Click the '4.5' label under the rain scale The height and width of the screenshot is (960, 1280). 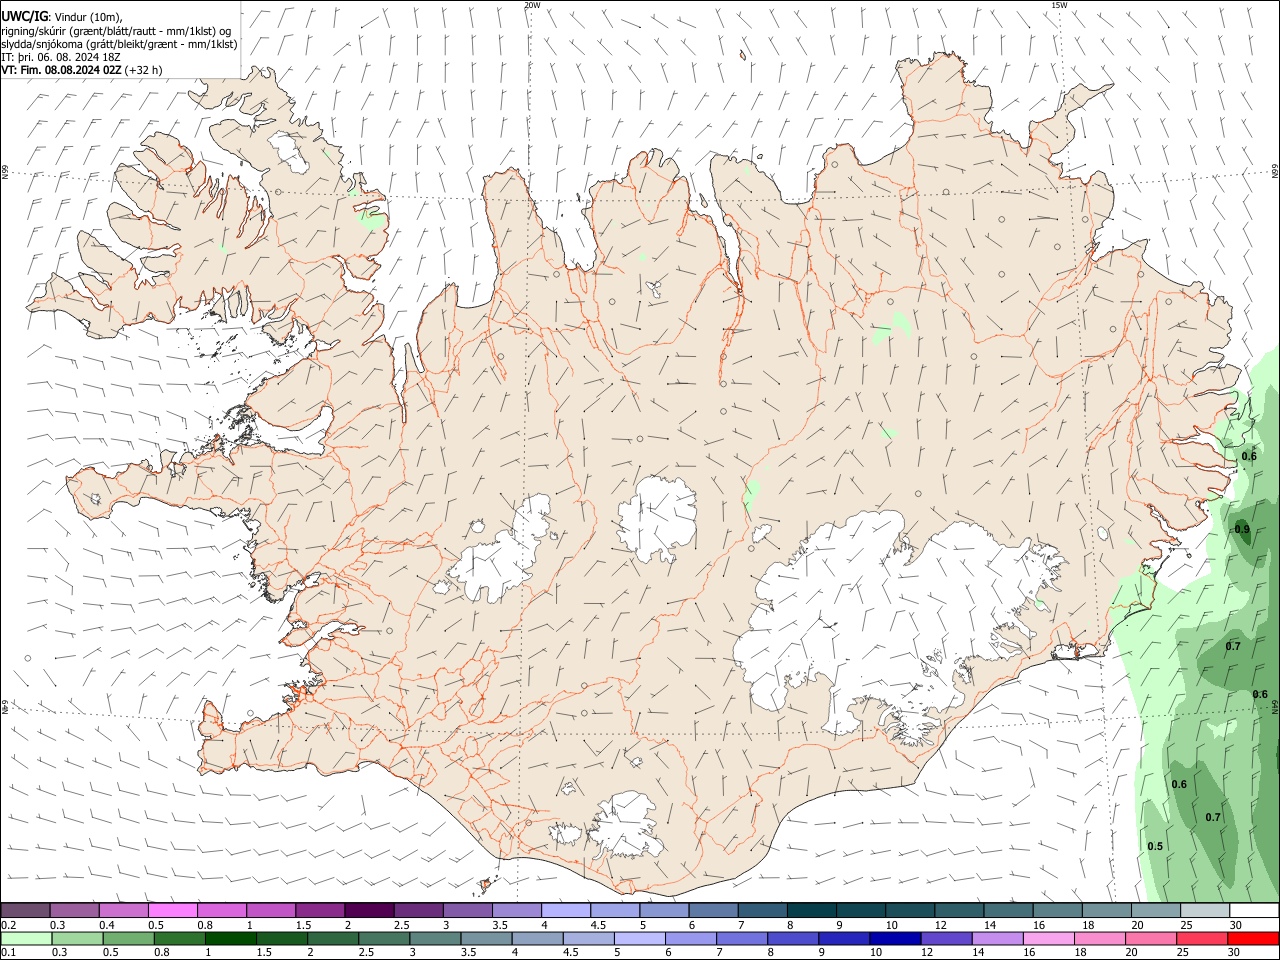coord(570,952)
